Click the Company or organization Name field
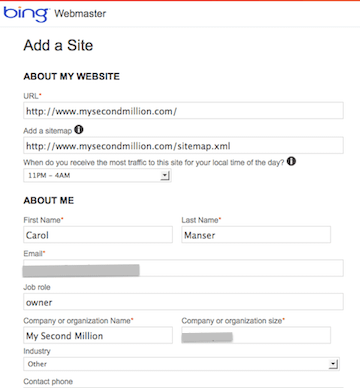The image size is (360, 388). pyautogui.click(x=98, y=335)
